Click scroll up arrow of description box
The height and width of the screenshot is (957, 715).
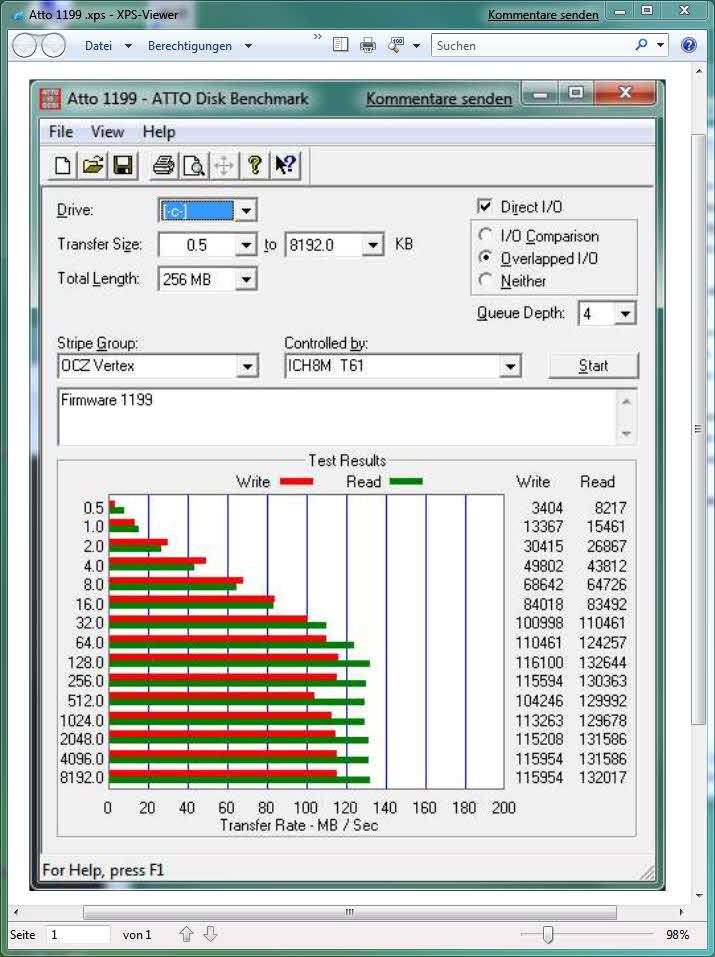(x=626, y=401)
